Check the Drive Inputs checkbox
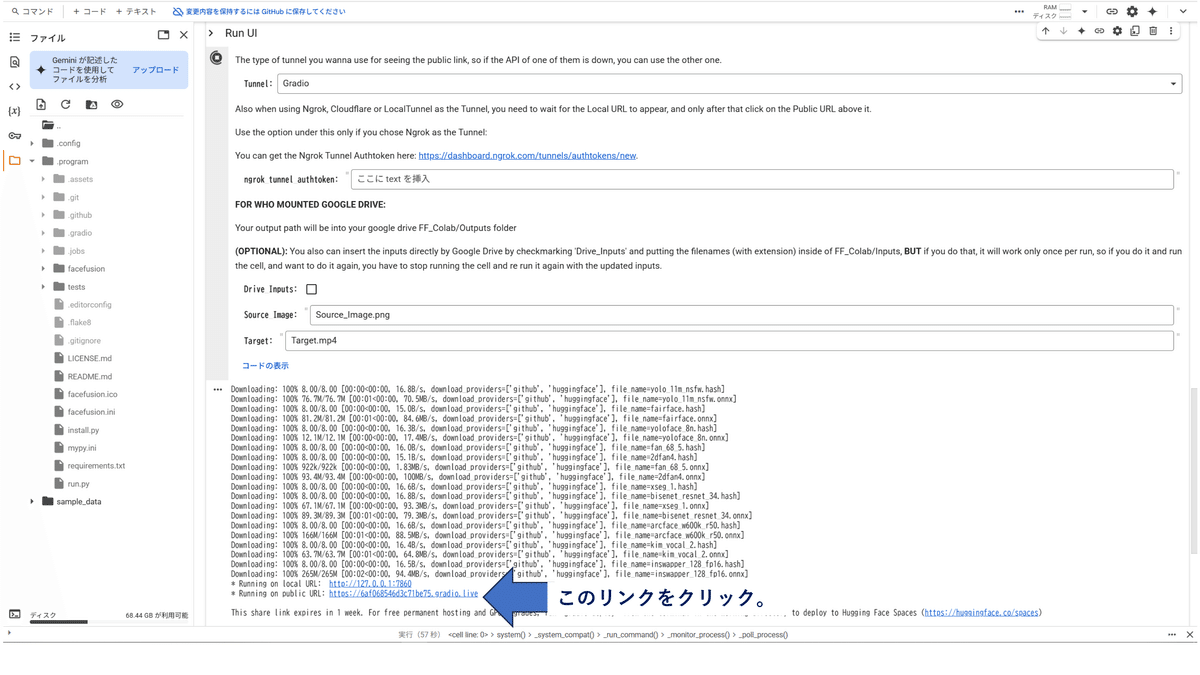1200x675 pixels. point(311,289)
